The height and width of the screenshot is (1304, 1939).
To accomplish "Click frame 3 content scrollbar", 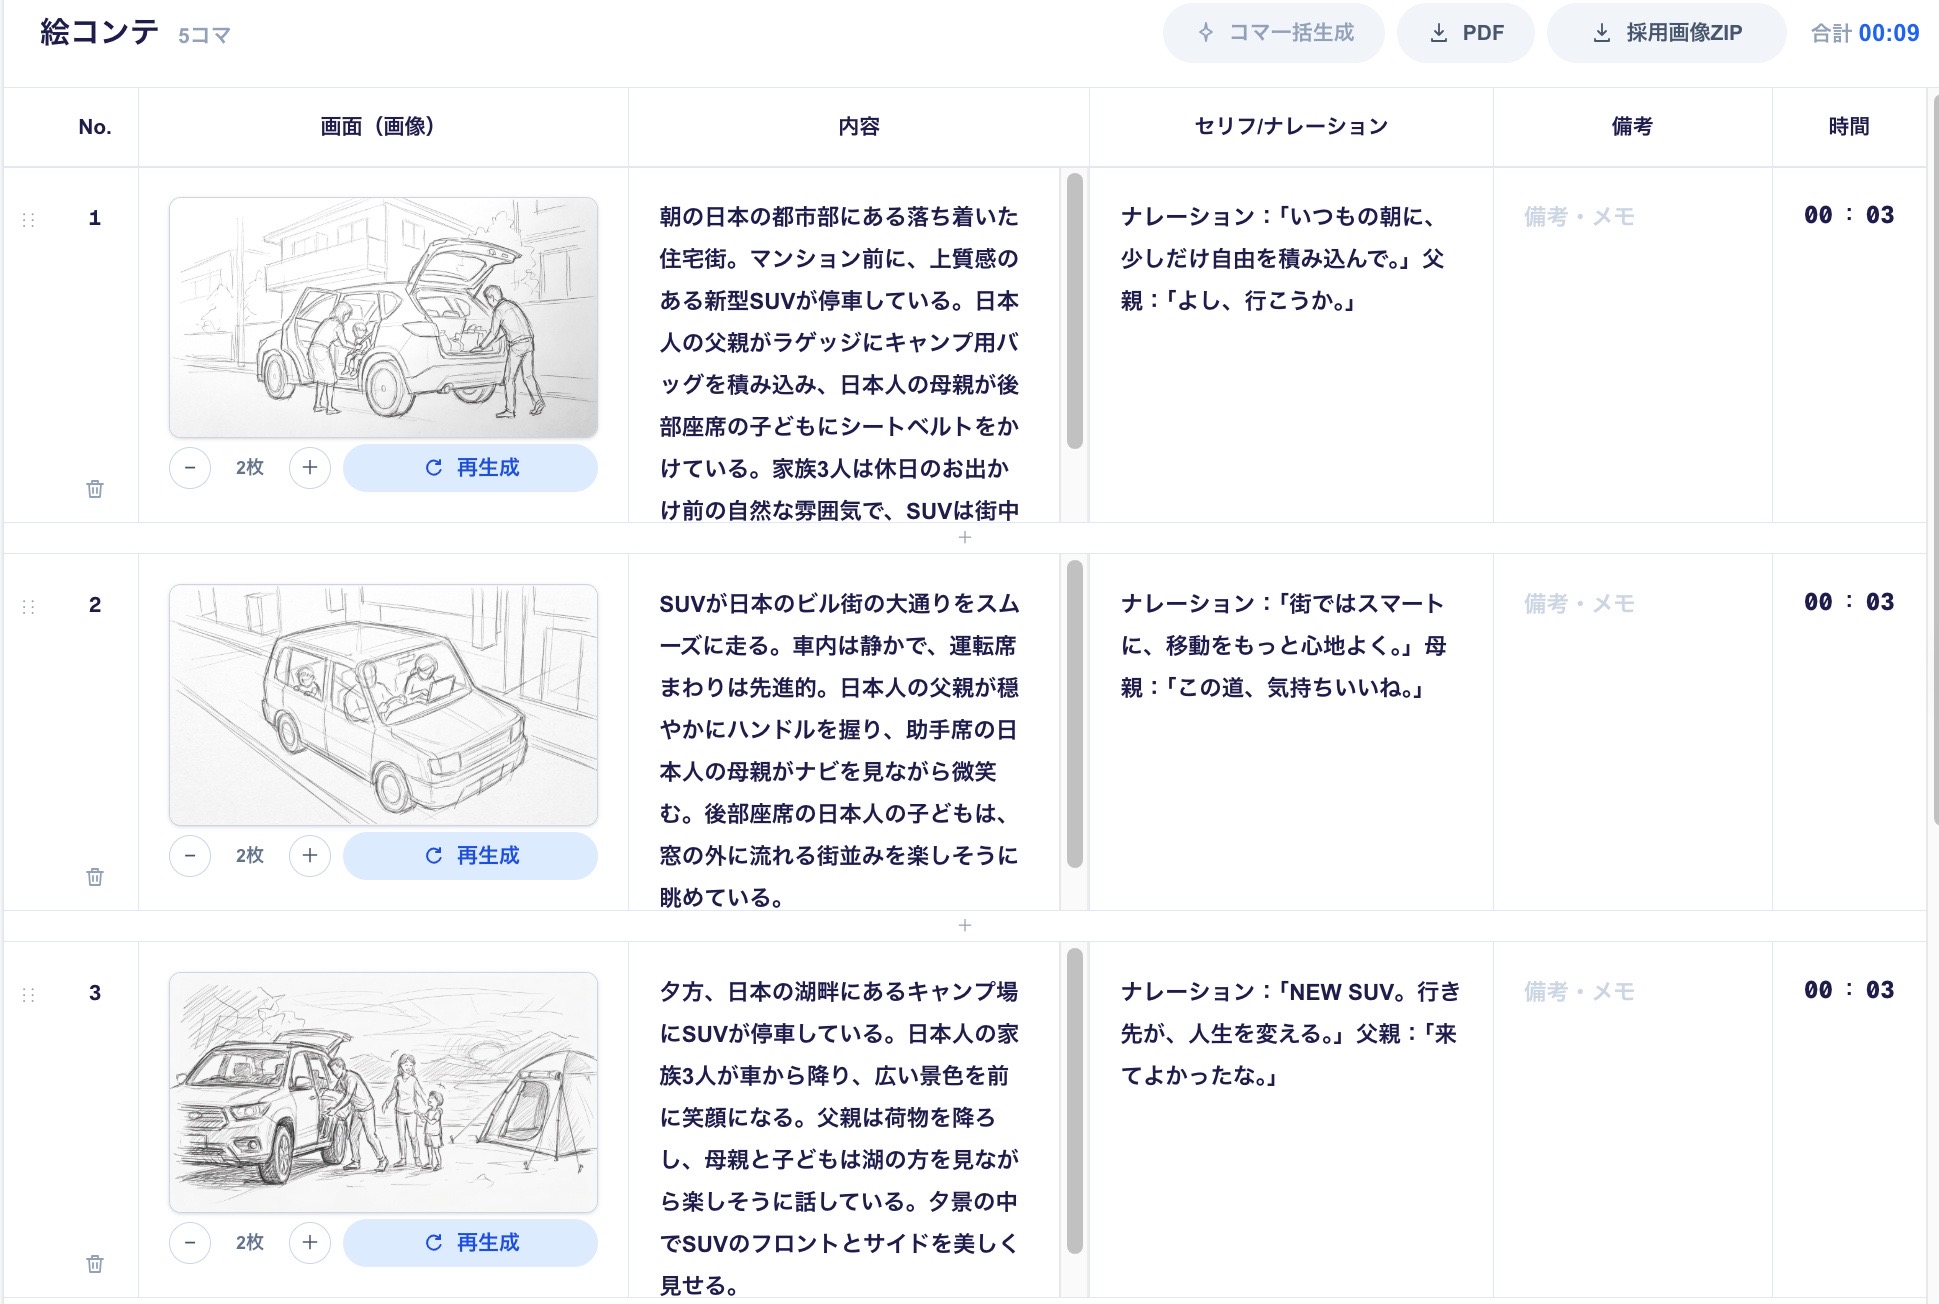I will click(x=1075, y=1101).
